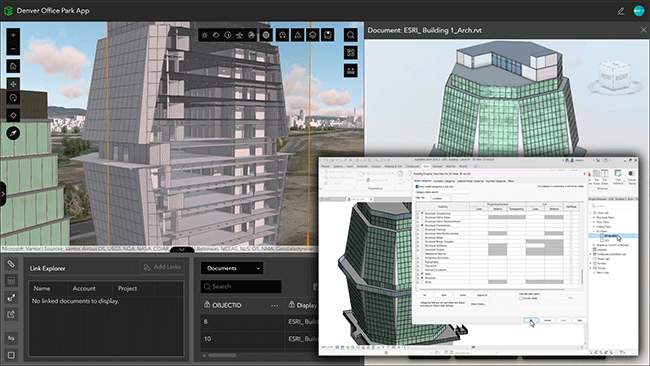
Task: Collapse the map panel with down chevron
Action: point(182,250)
